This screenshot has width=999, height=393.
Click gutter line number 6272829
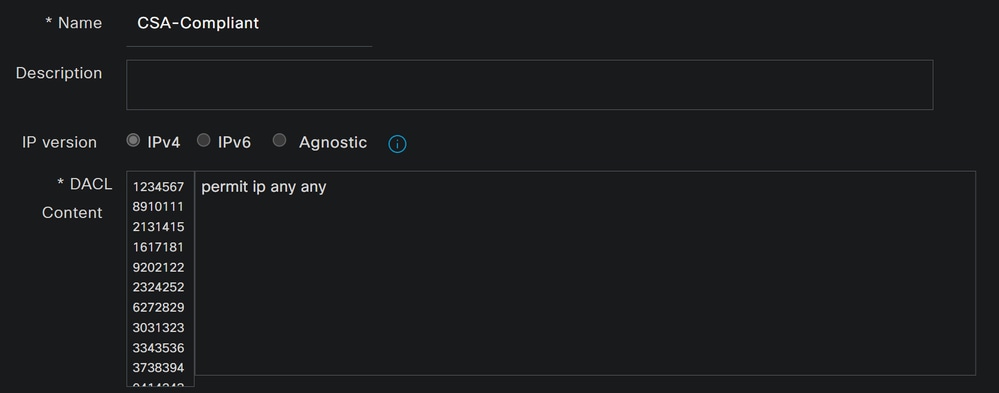click(159, 307)
